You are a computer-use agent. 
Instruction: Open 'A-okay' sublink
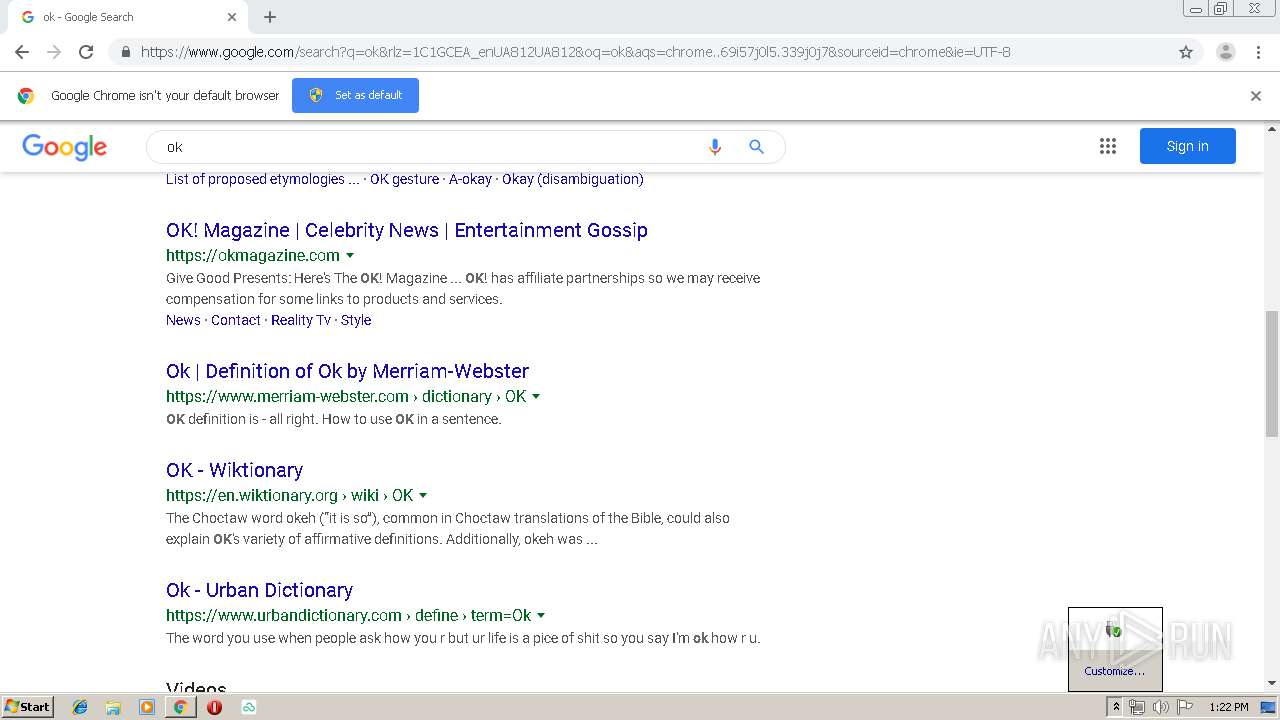click(470, 179)
